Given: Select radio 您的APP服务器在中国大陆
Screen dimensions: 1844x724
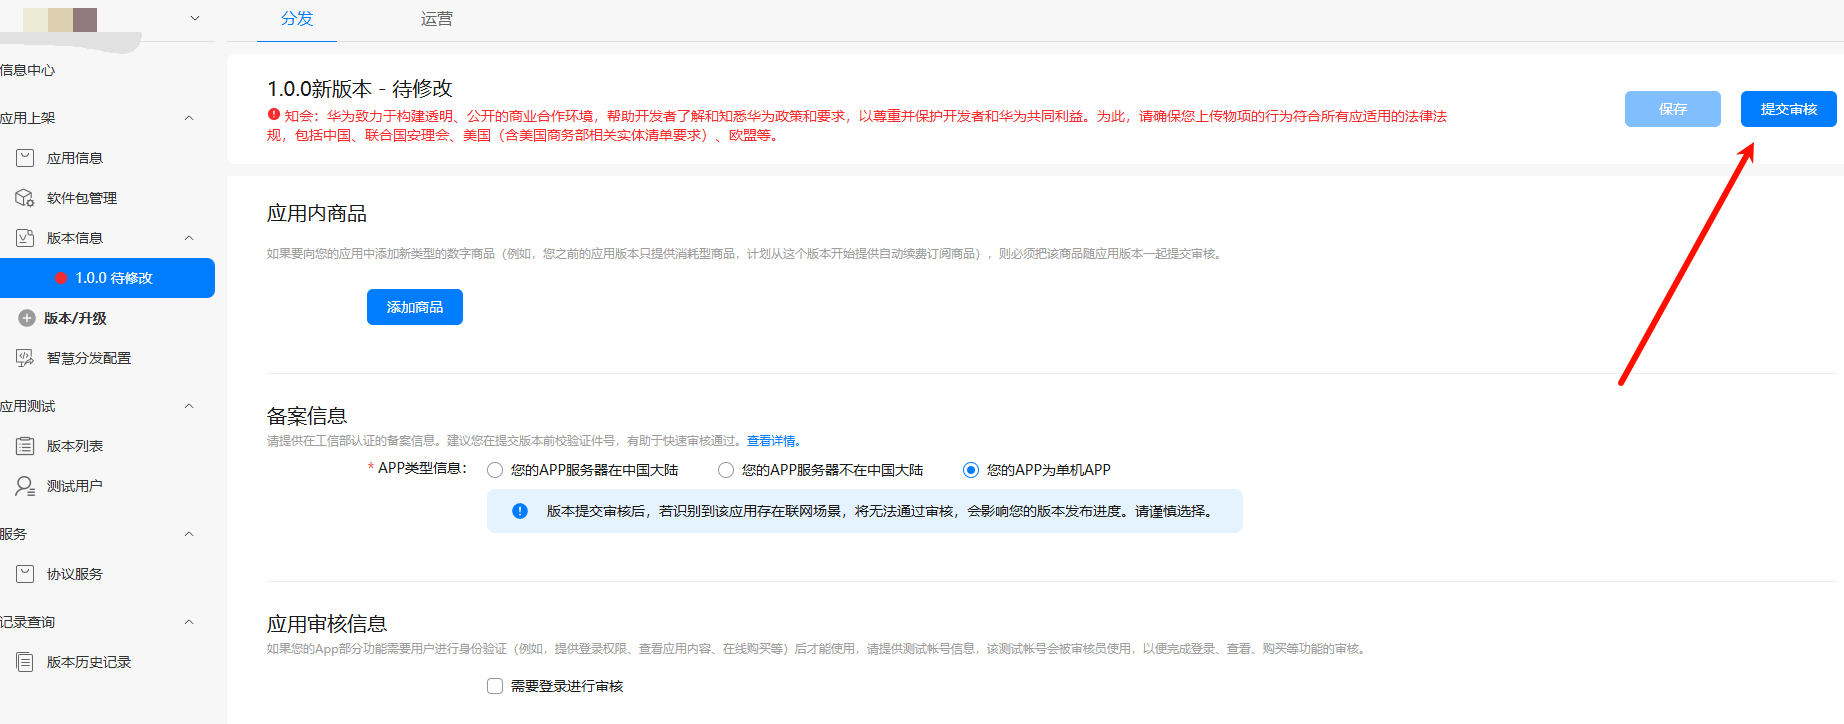Looking at the screenshot, I should (495, 470).
